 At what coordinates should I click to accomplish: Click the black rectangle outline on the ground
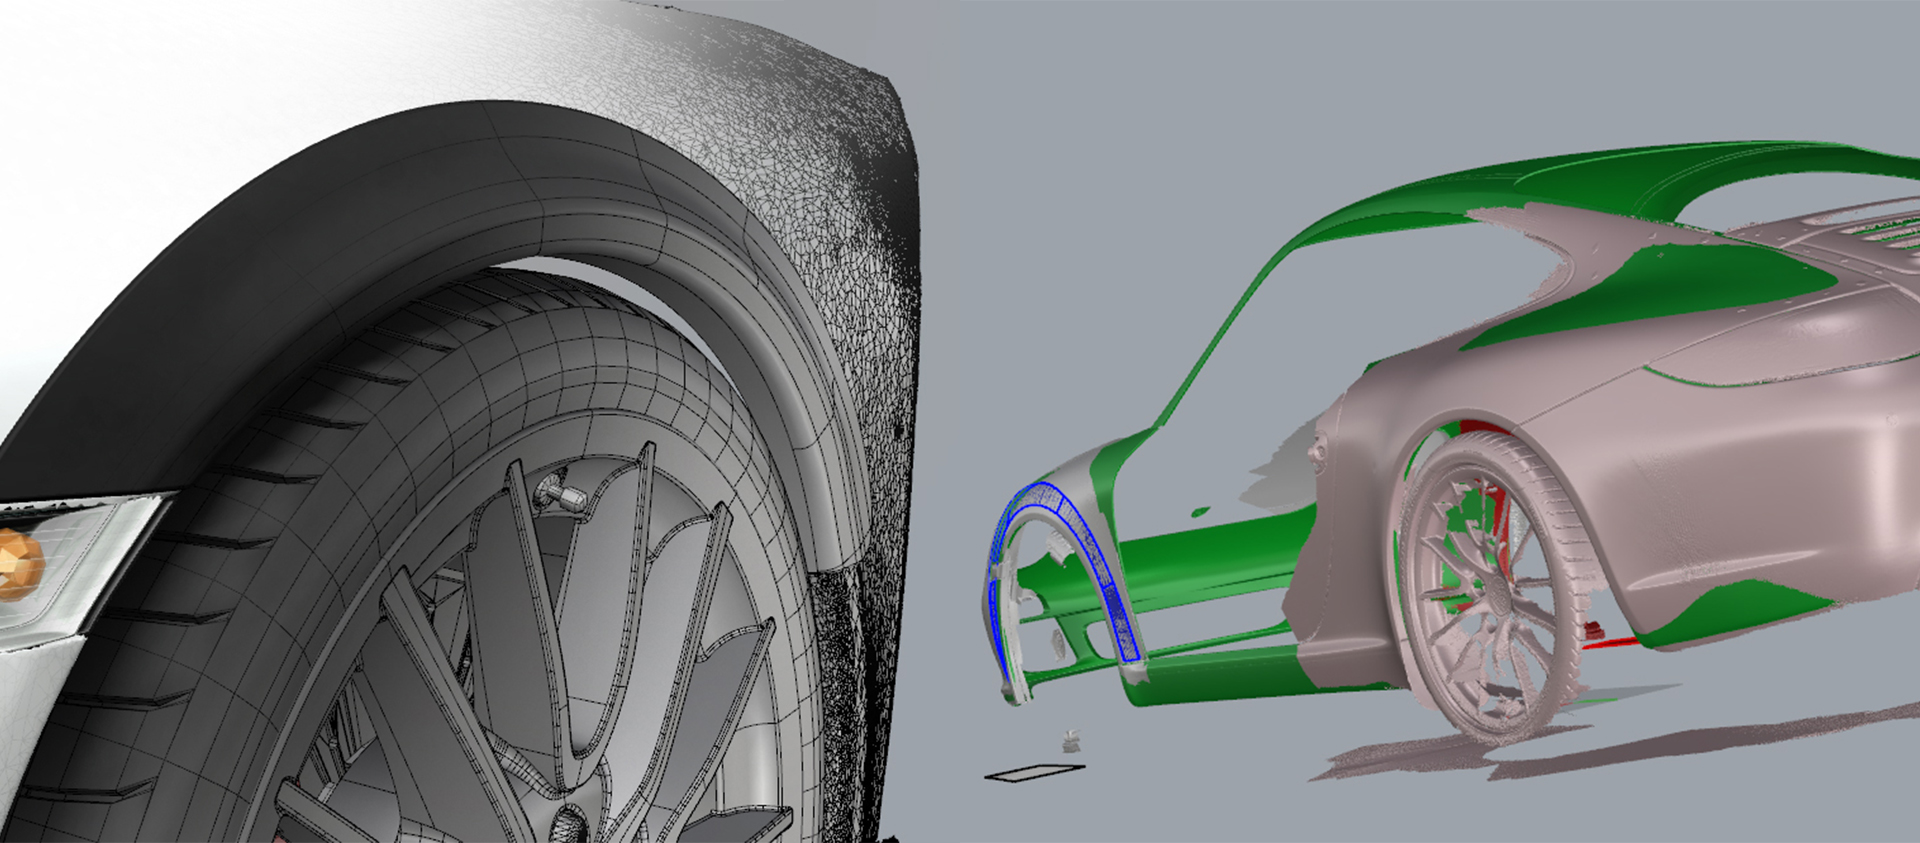1035,772
